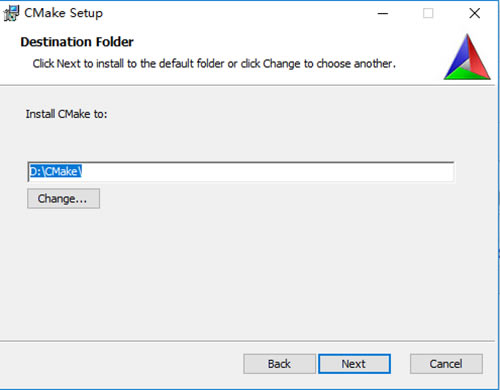This screenshot has height=390, width=500.
Task: Minimize the CMake Setup window
Action: point(383,14)
